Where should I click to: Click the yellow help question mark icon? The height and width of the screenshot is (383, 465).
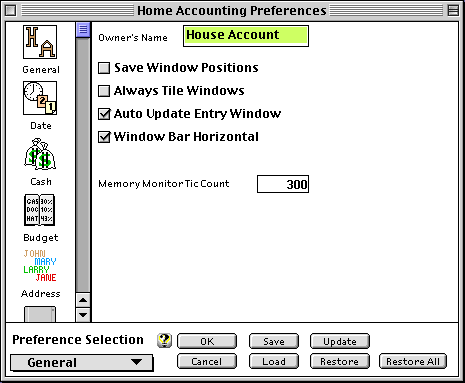click(x=164, y=340)
